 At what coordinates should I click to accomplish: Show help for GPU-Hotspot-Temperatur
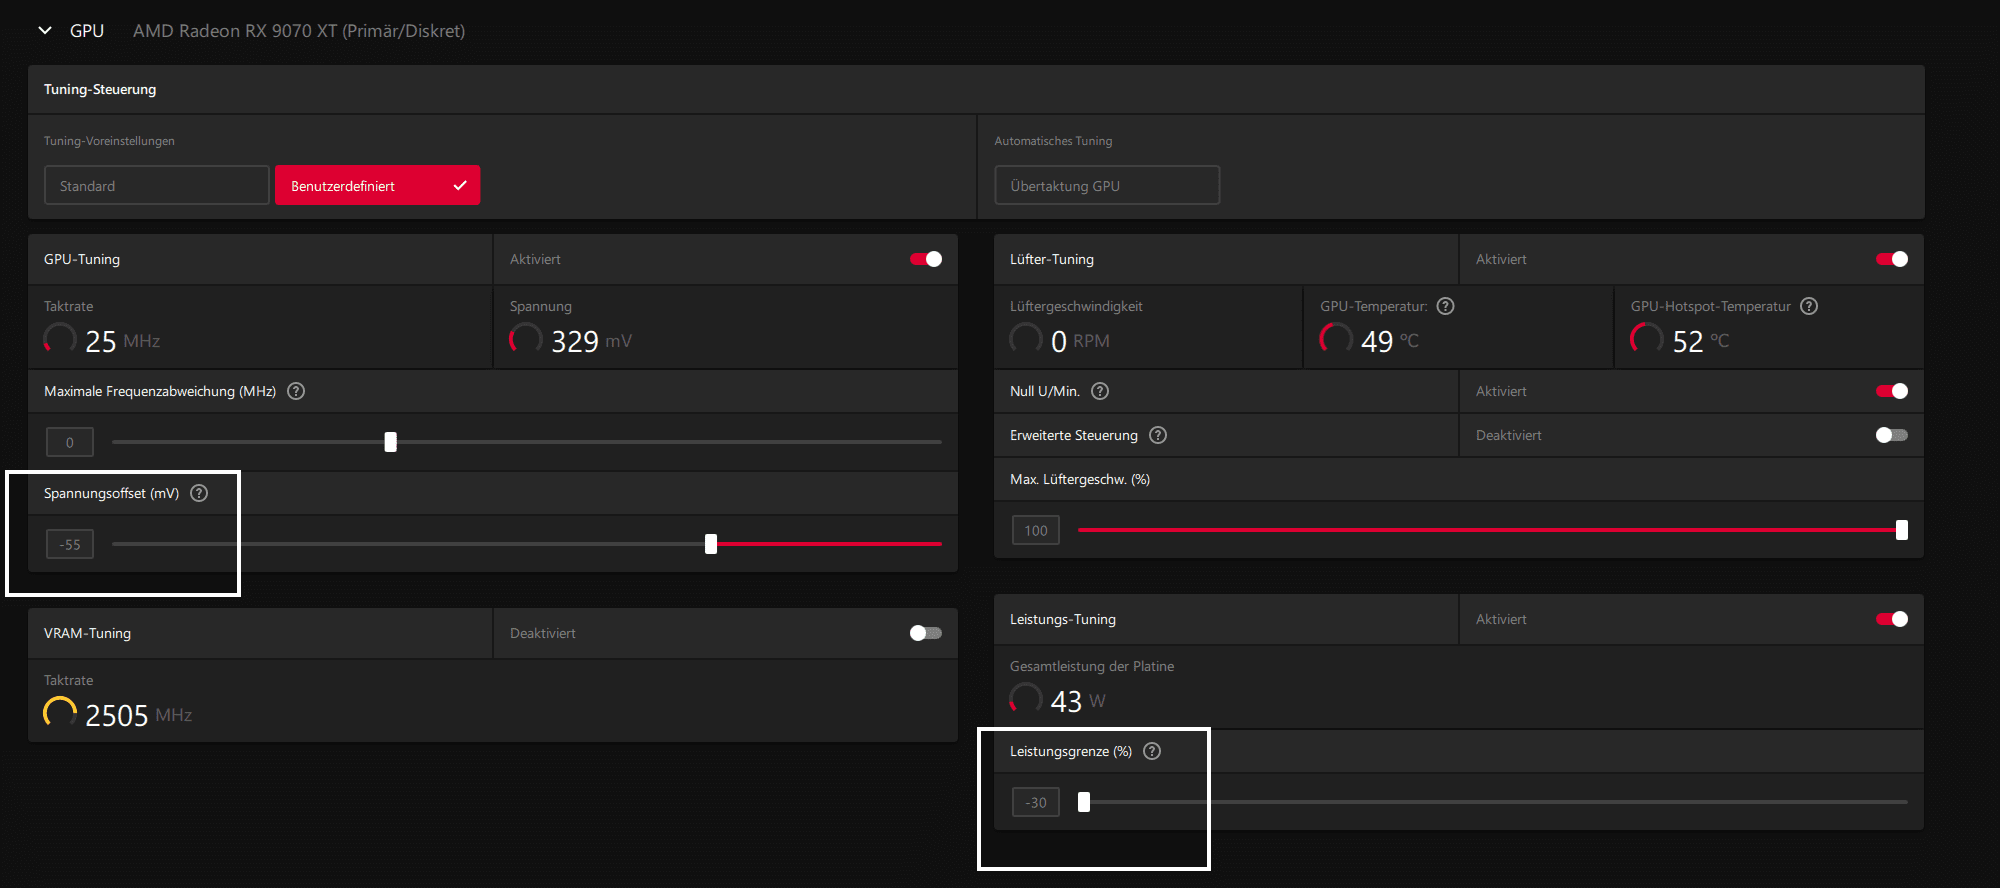tap(1809, 306)
